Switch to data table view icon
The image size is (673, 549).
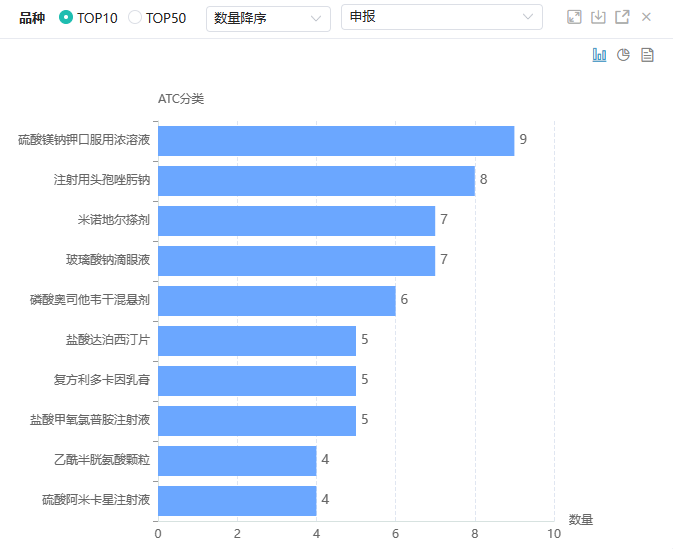pos(647,55)
